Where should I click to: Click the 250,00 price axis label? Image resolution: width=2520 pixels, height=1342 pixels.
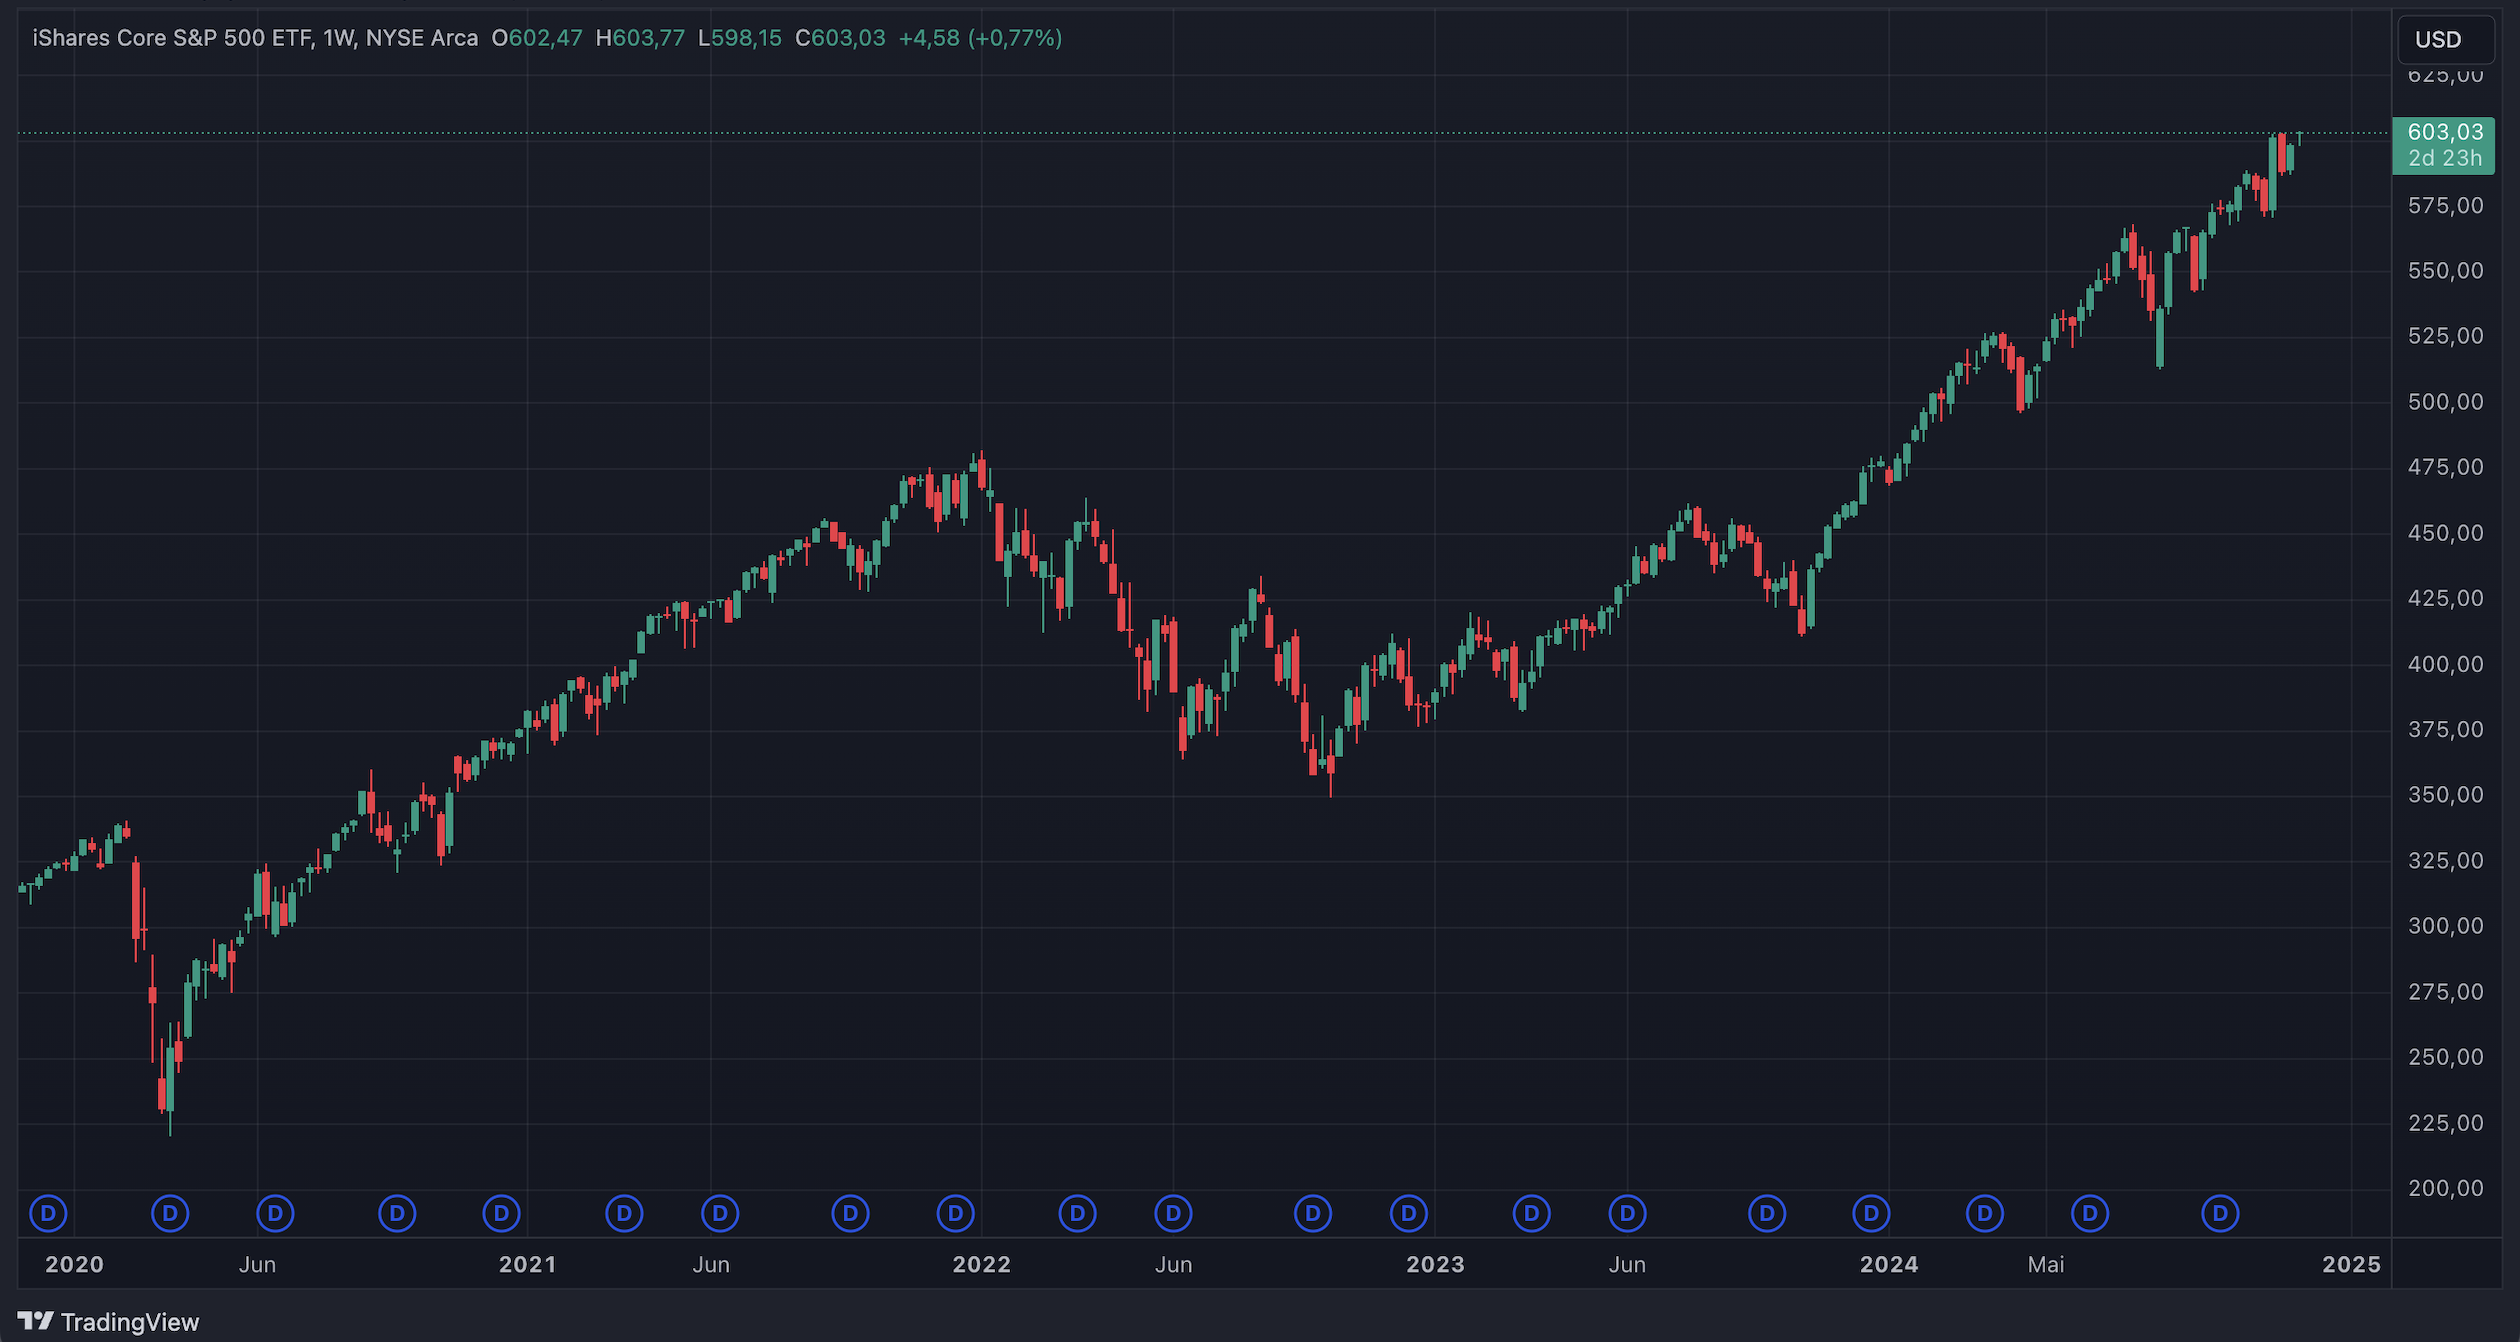point(2445,1057)
